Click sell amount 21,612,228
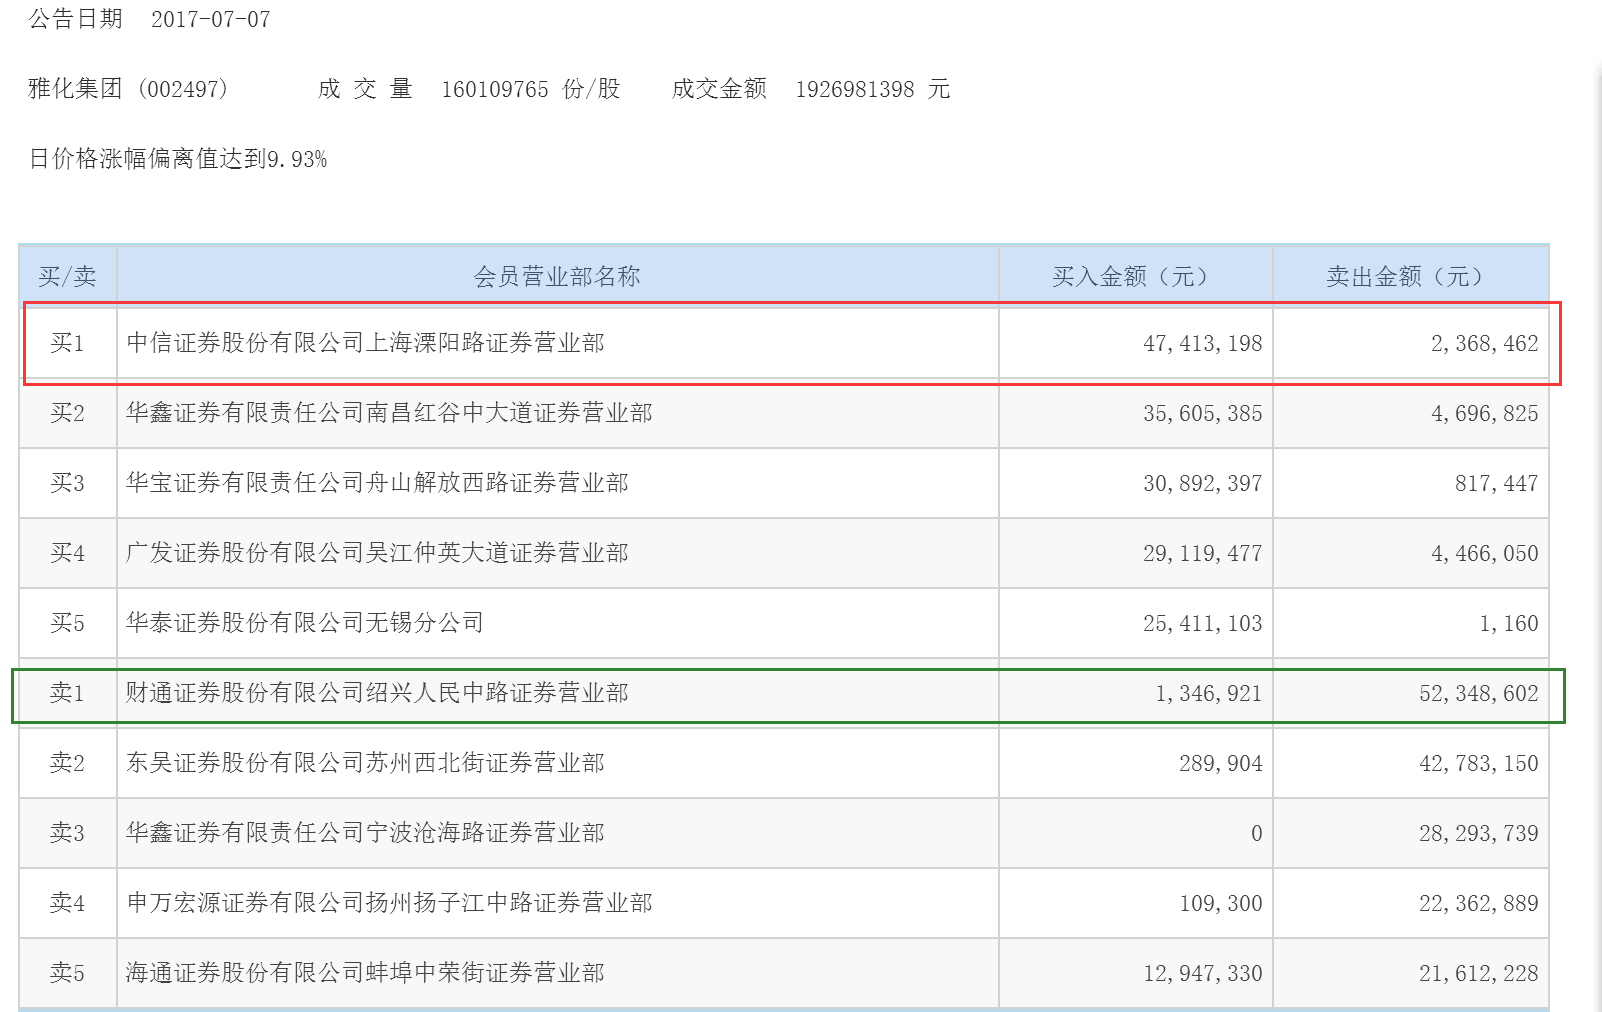 coord(1479,974)
